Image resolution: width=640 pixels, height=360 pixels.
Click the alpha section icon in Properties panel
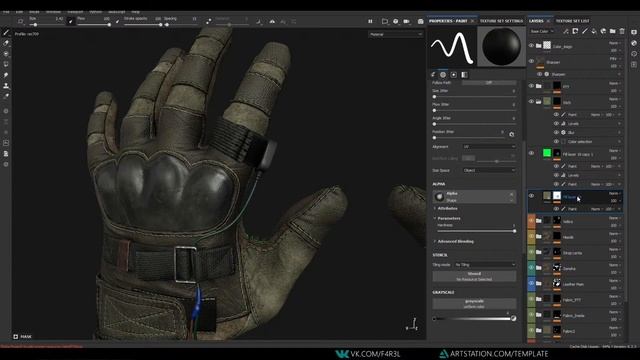point(443,75)
